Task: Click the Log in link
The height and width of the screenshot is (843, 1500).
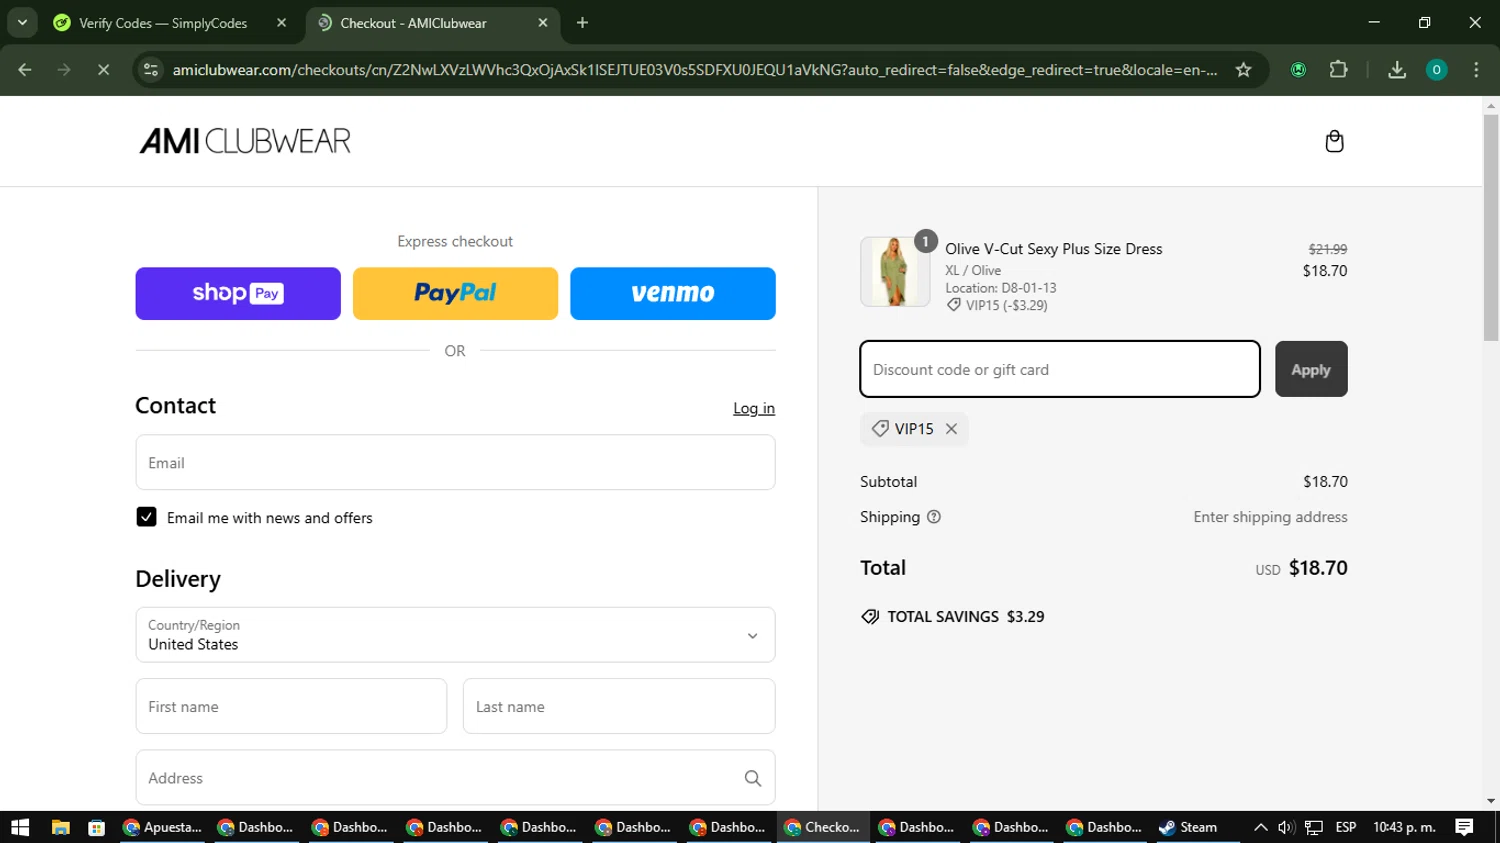Action: click(x=754, y=408)
